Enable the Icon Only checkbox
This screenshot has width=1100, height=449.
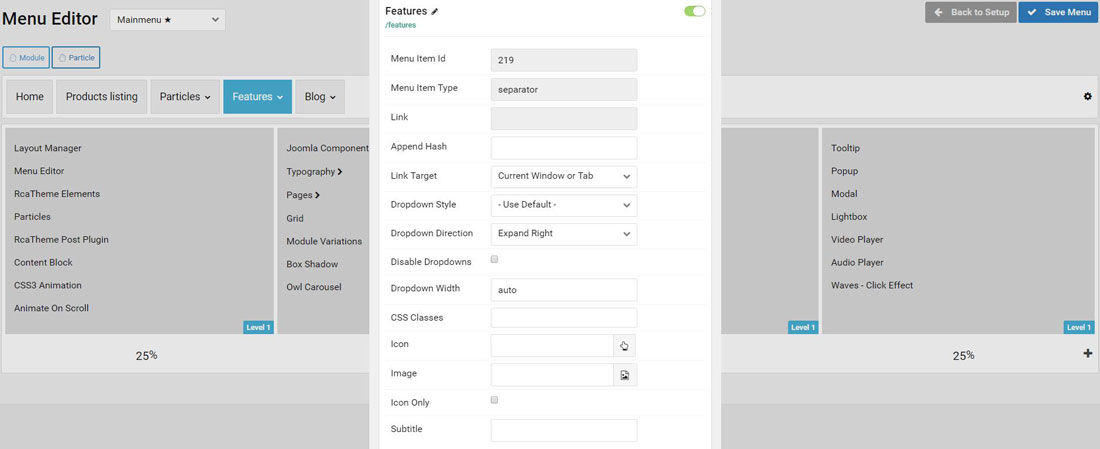(495, 400)
